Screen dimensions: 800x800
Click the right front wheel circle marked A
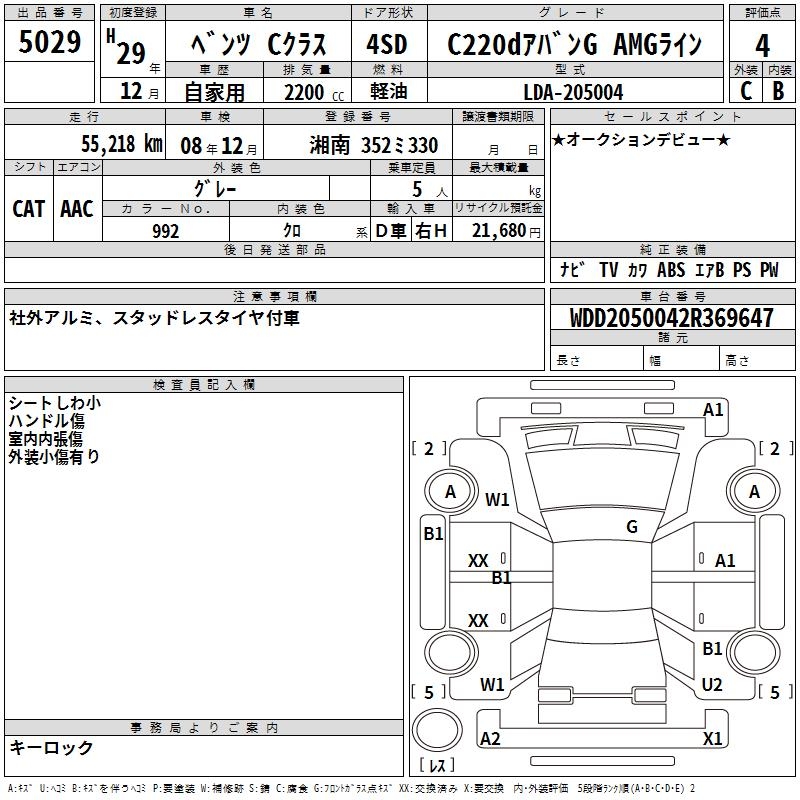click(x=754, y=492)
